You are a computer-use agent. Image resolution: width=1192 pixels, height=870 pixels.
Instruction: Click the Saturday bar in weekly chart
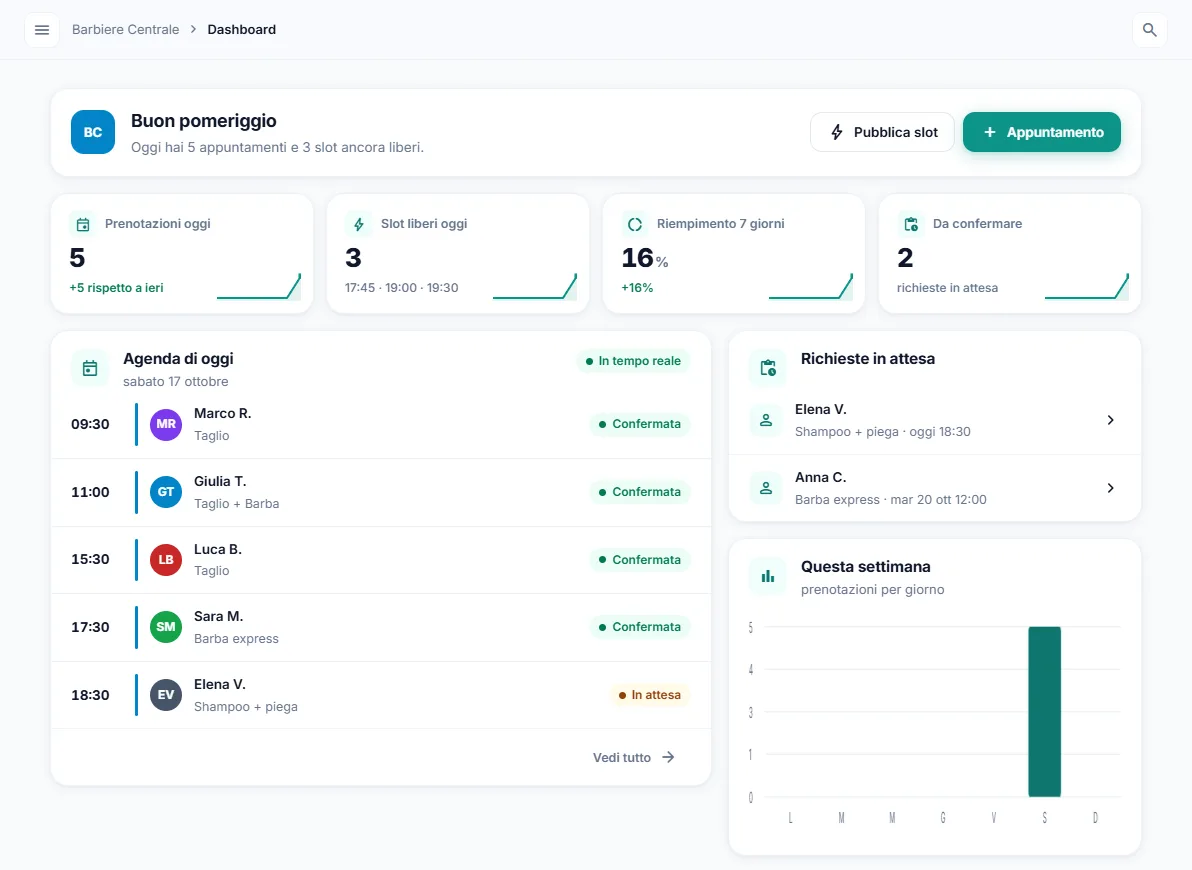point(1045,712)
